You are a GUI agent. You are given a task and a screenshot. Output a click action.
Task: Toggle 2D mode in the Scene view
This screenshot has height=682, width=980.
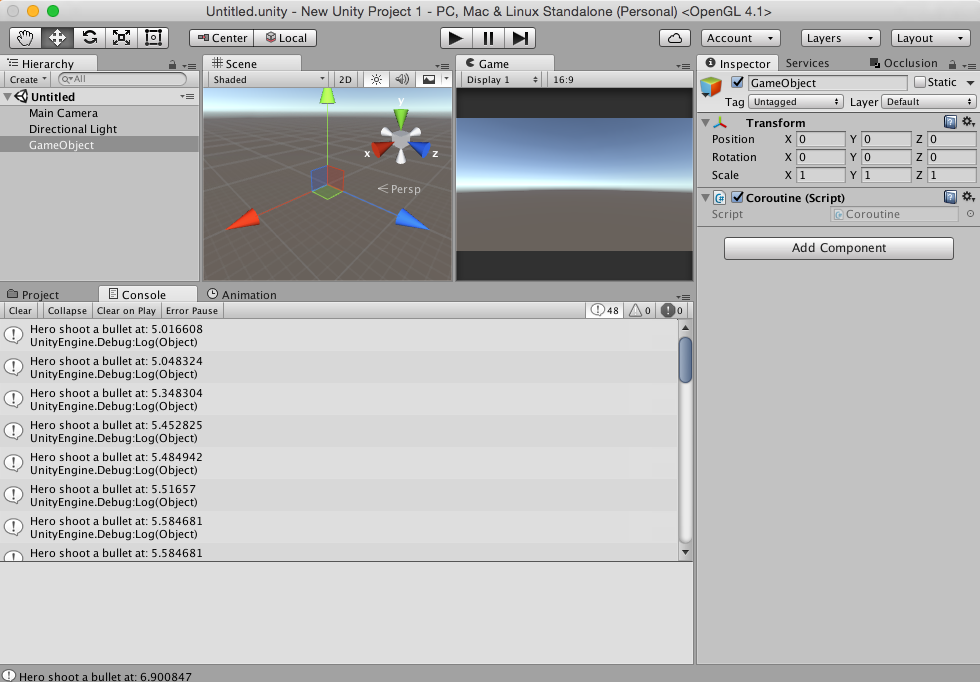tap(345, 78)
